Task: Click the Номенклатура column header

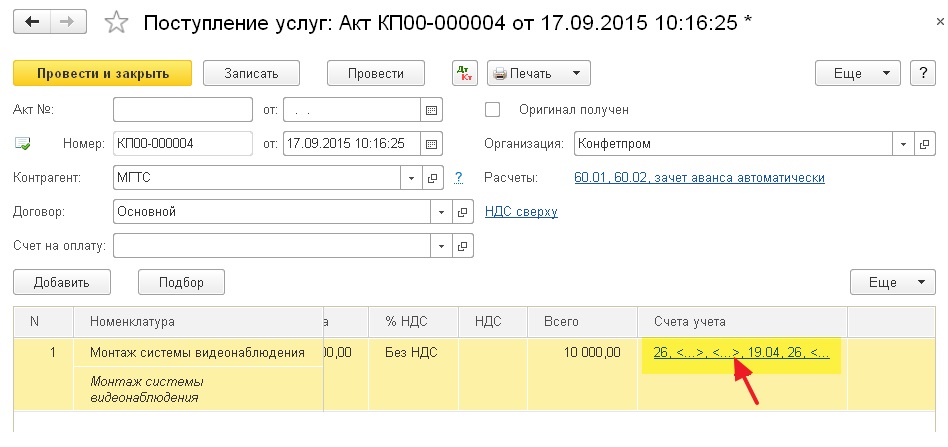Action: pos(198,322)
